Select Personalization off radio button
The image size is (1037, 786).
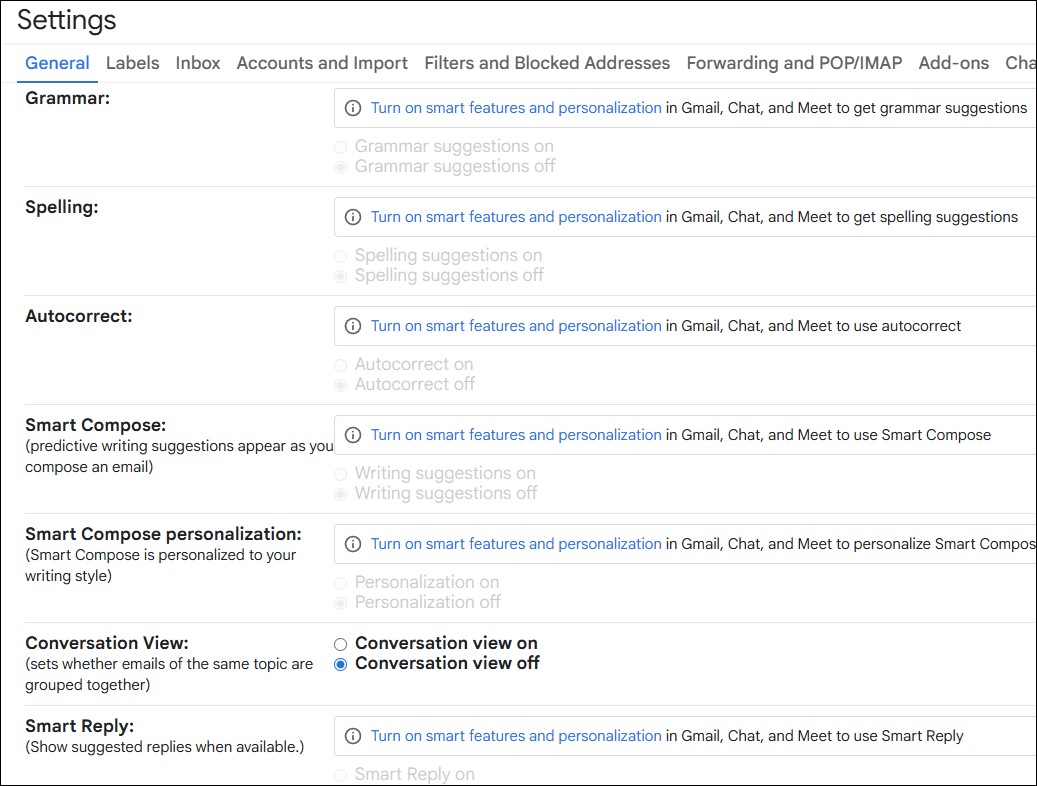click(341, 603)
